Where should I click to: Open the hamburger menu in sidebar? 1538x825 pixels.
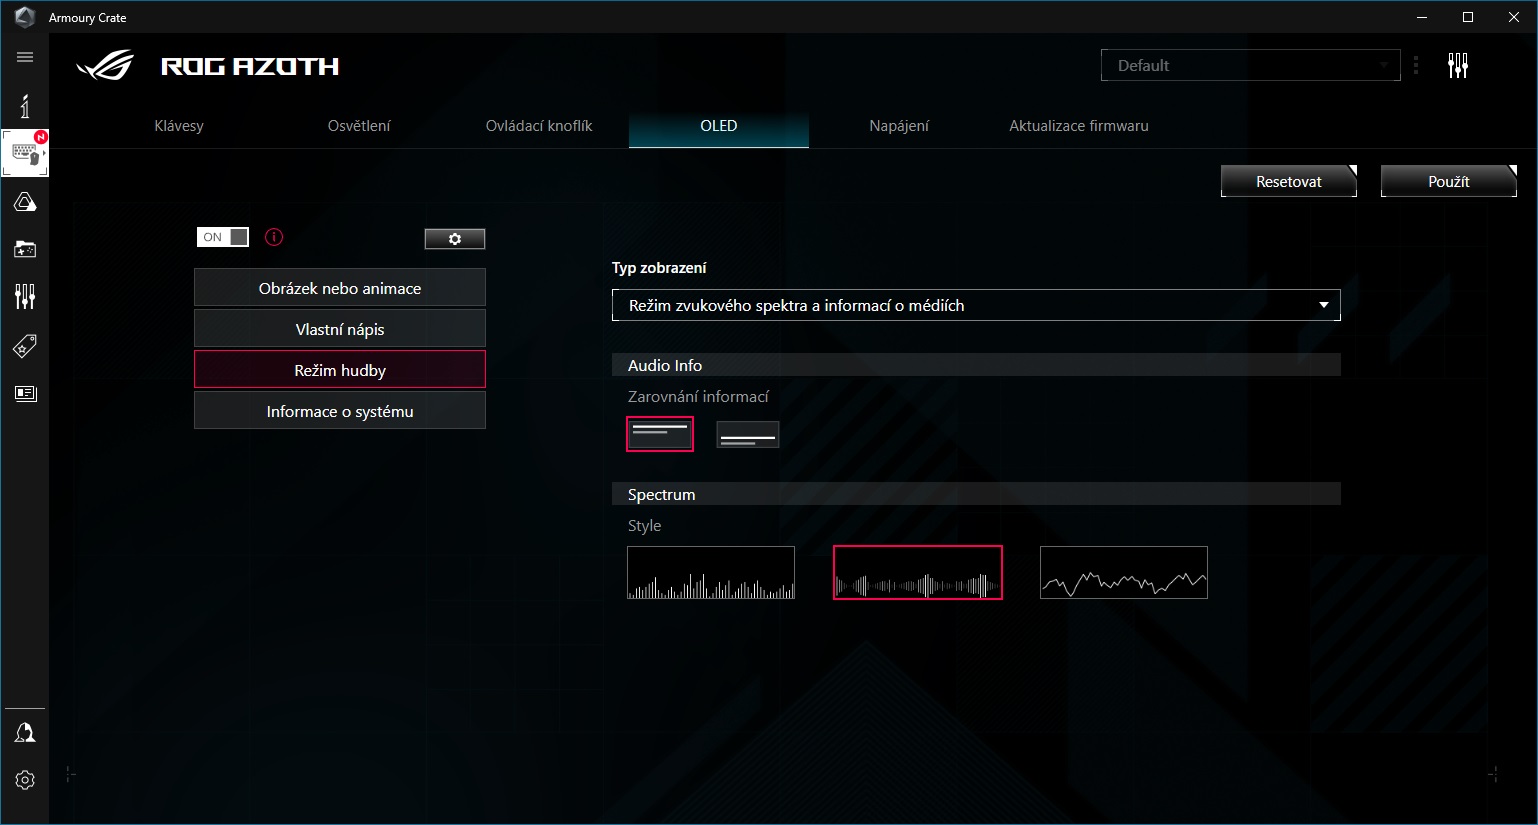point(25,57)
